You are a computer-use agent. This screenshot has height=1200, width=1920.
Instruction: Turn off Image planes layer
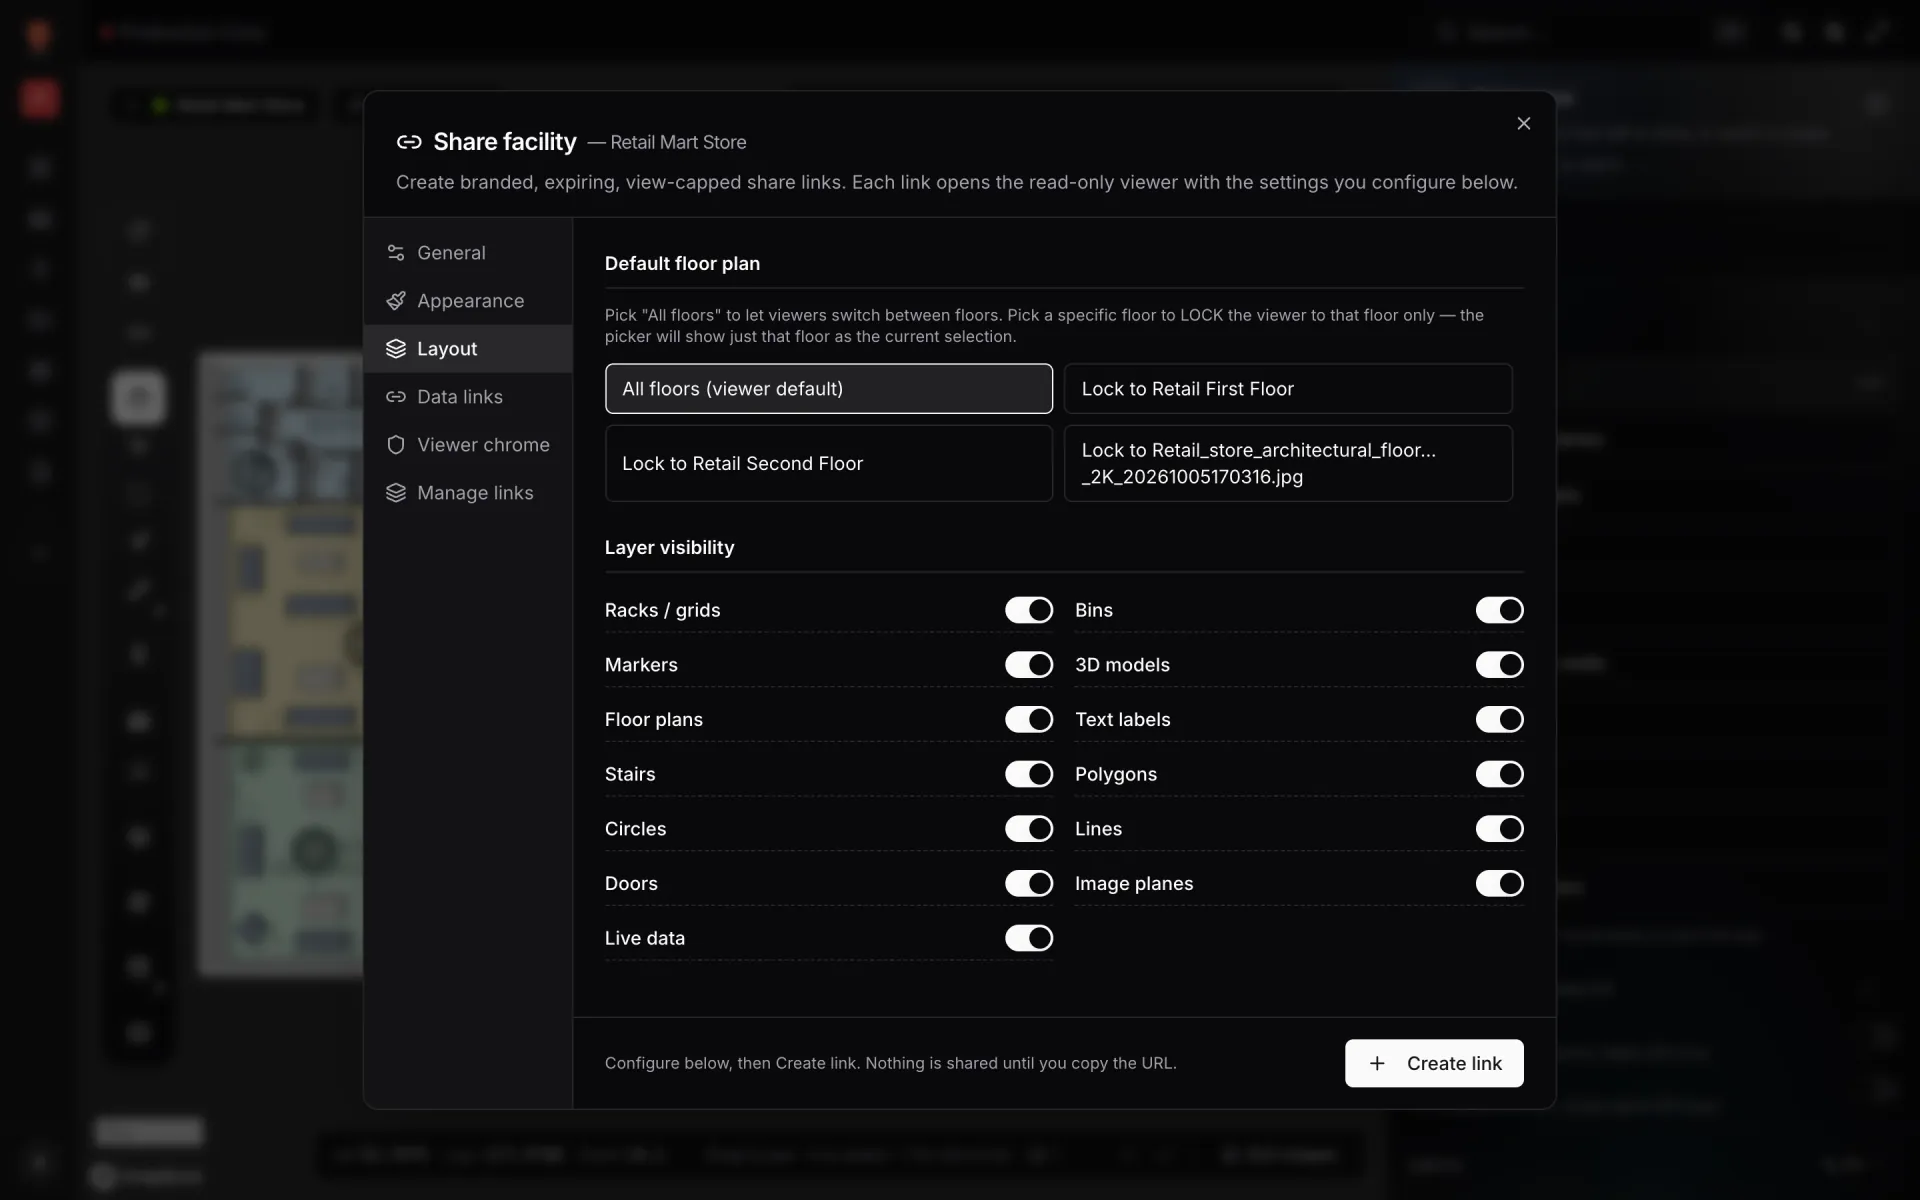click(1499, 883)
